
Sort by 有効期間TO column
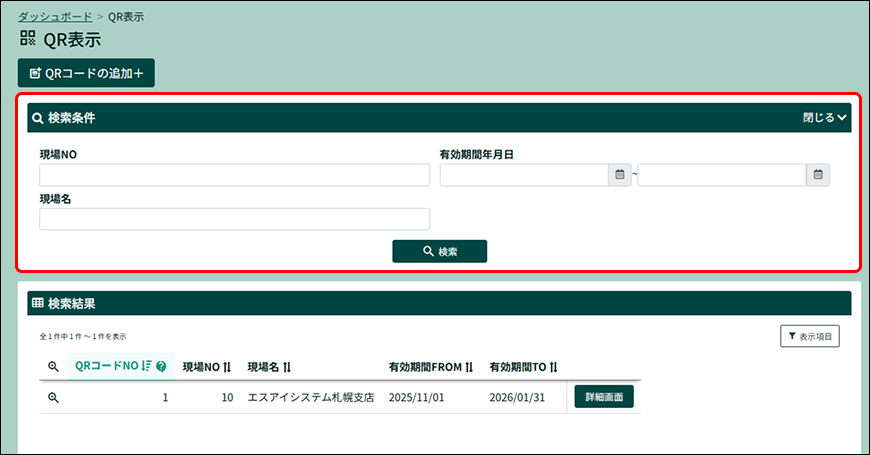pos(523,367)
